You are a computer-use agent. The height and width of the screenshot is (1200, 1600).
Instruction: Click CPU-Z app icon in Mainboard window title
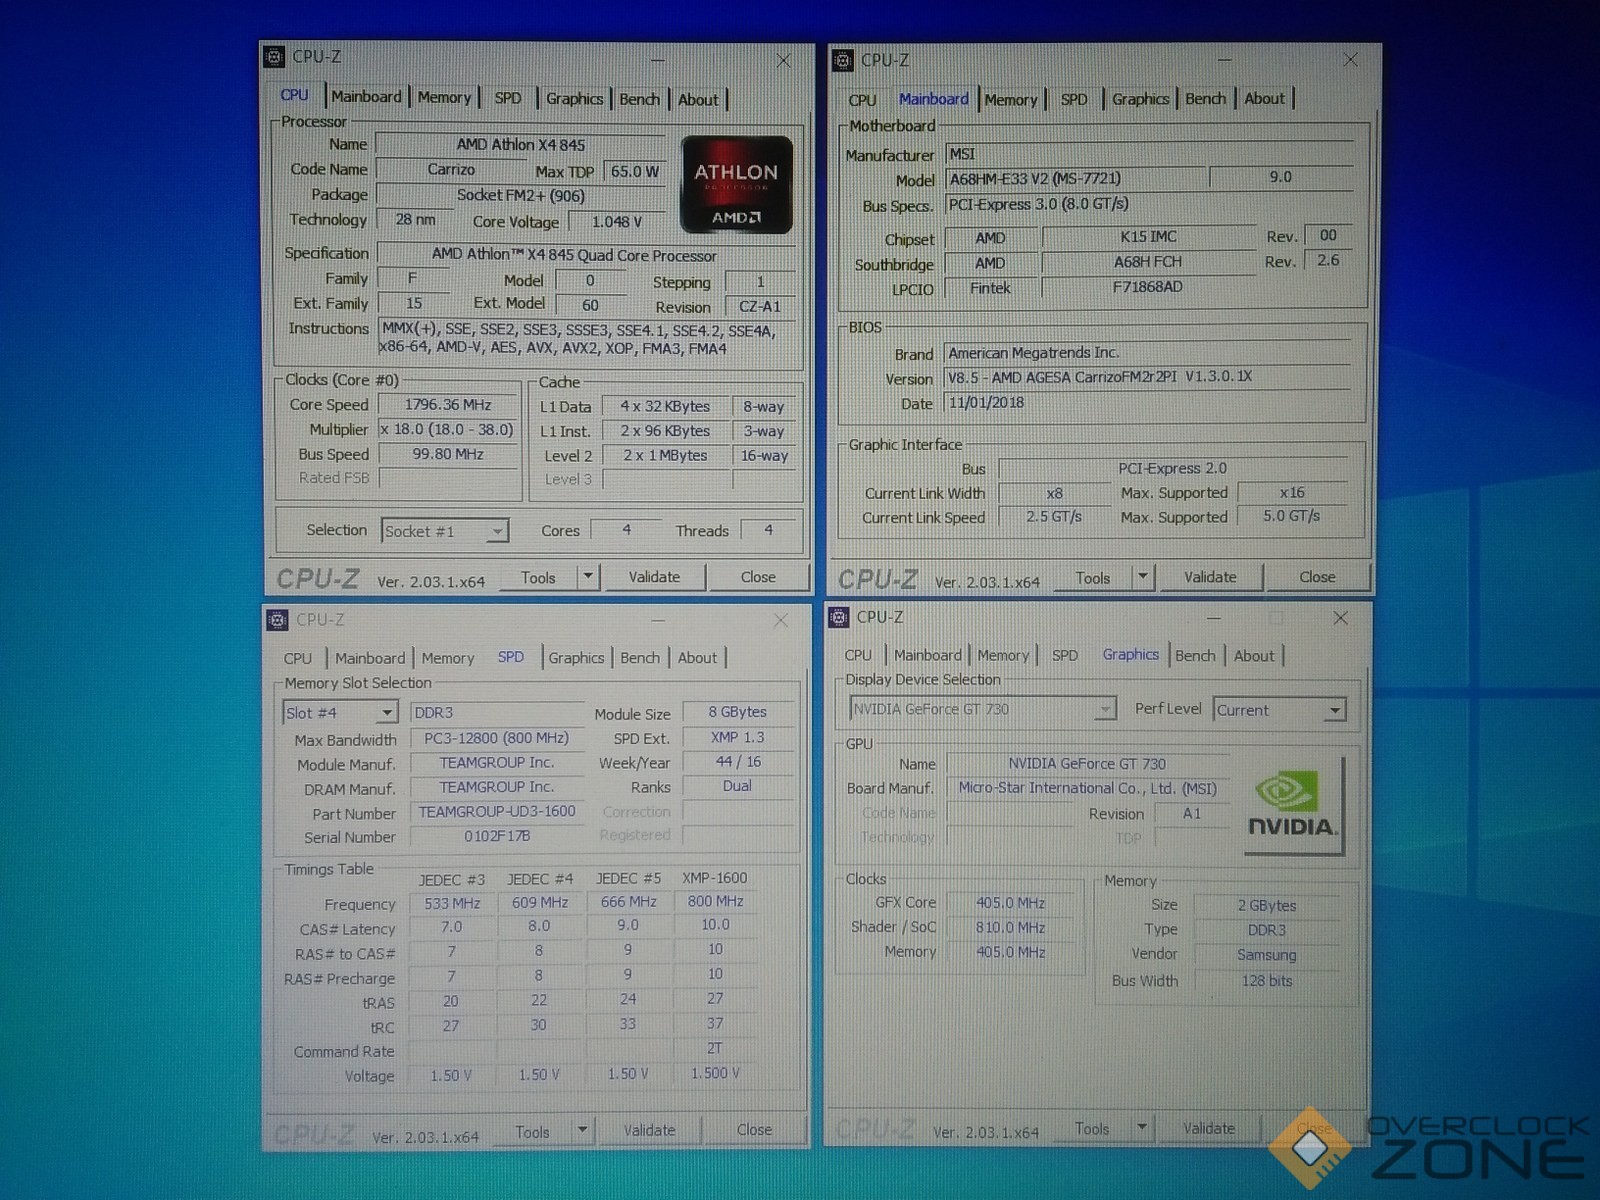click(x=843, y=60)
